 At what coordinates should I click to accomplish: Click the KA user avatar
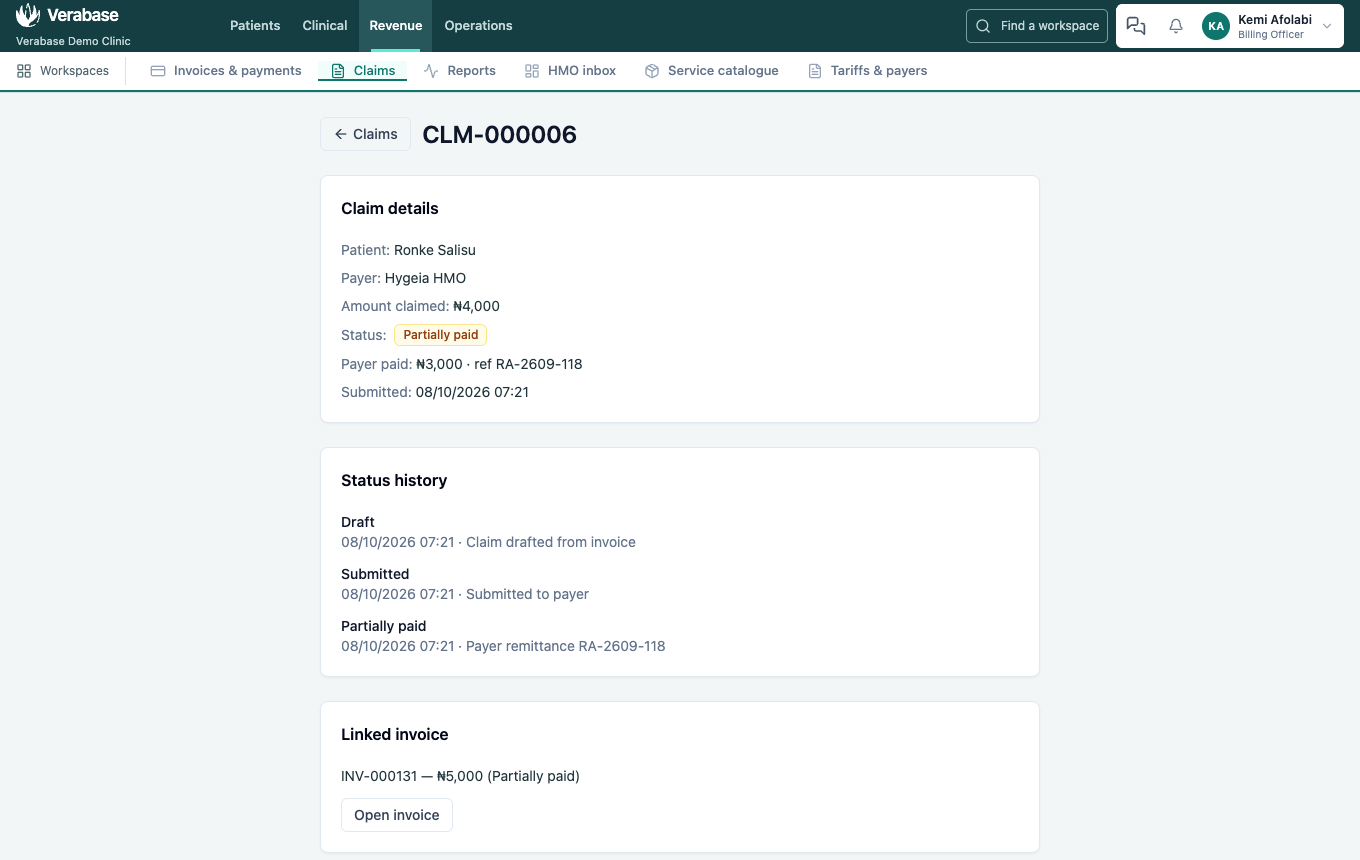point(1216,26)
